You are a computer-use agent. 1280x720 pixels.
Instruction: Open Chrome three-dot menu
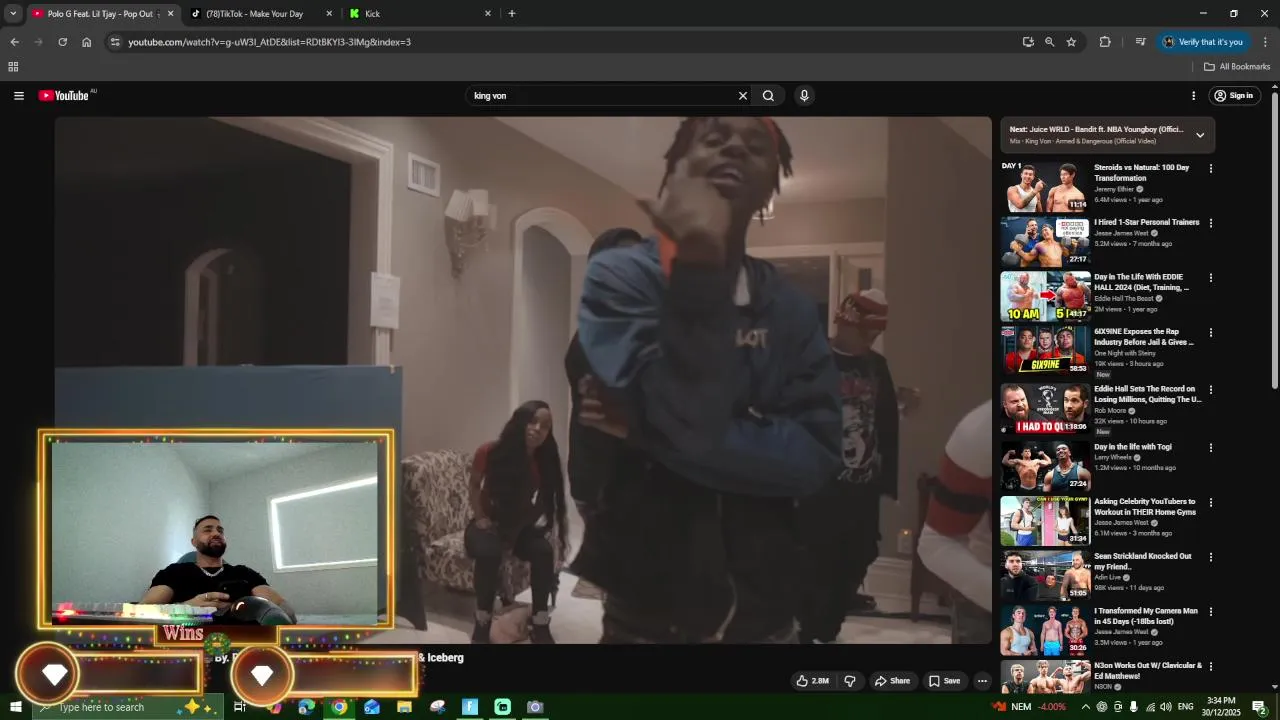[1265, 42]
